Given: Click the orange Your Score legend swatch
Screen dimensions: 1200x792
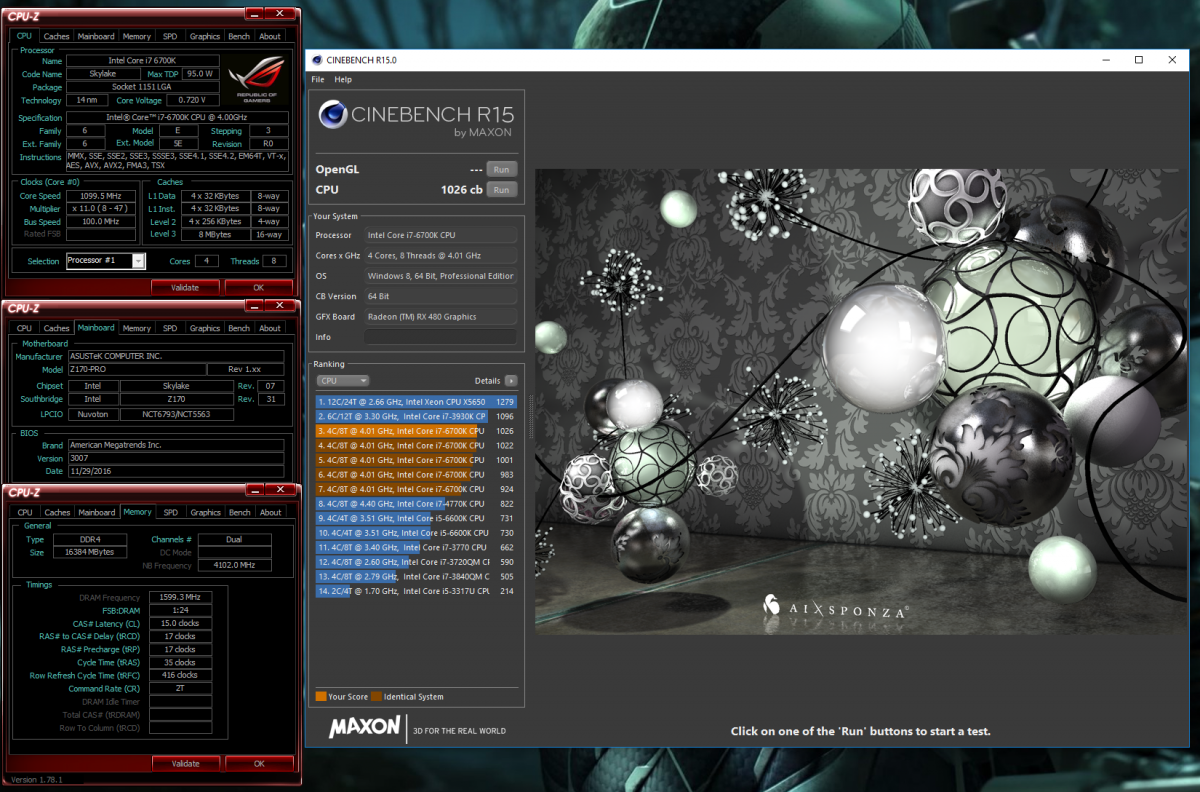Looking at the screenshot, I should (321, 696).
